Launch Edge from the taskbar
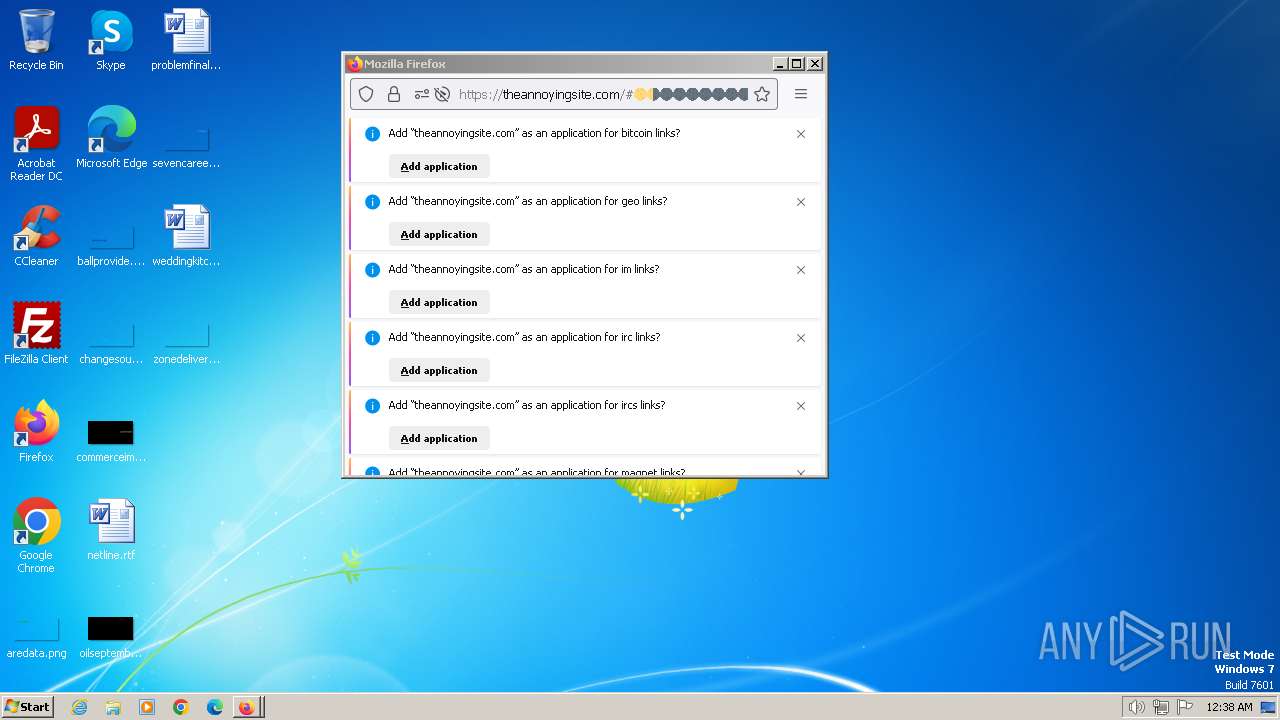Image resolution: width=1280 pixels, height=720 pixels. [215, 707]
